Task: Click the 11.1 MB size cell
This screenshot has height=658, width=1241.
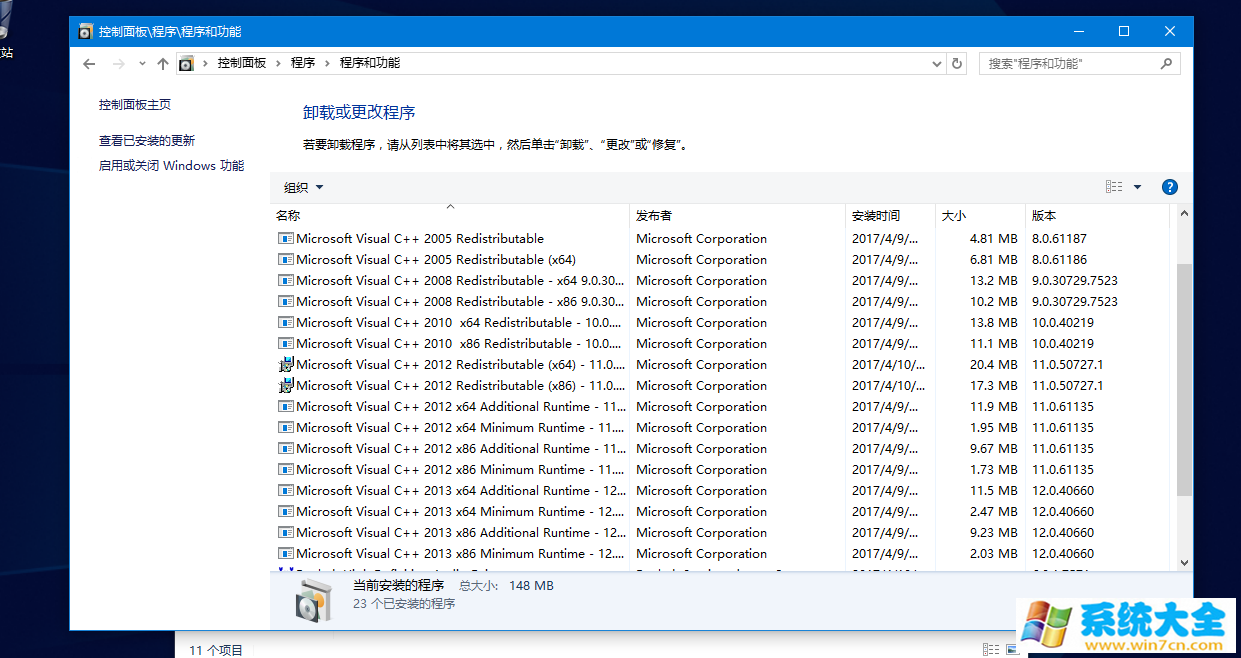Action: [x=994, y=344]
